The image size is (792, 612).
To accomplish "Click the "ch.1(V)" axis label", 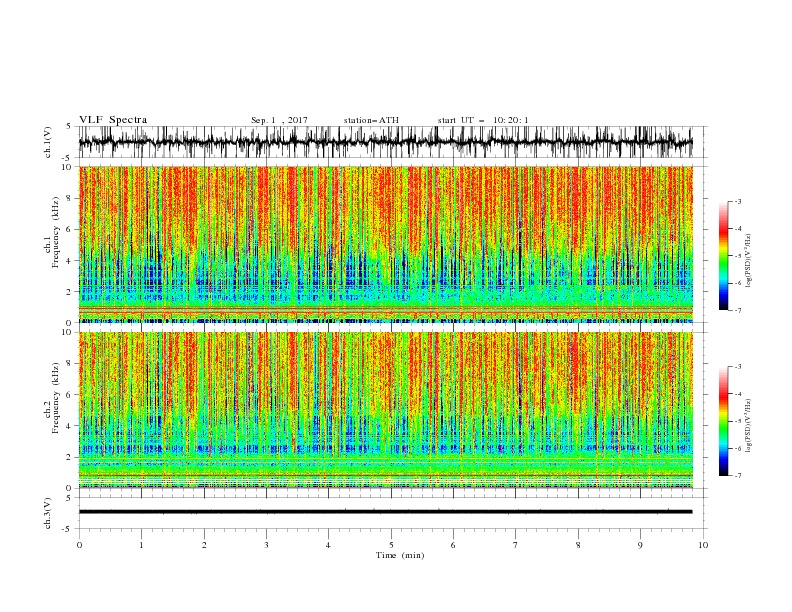I will 48,142.
